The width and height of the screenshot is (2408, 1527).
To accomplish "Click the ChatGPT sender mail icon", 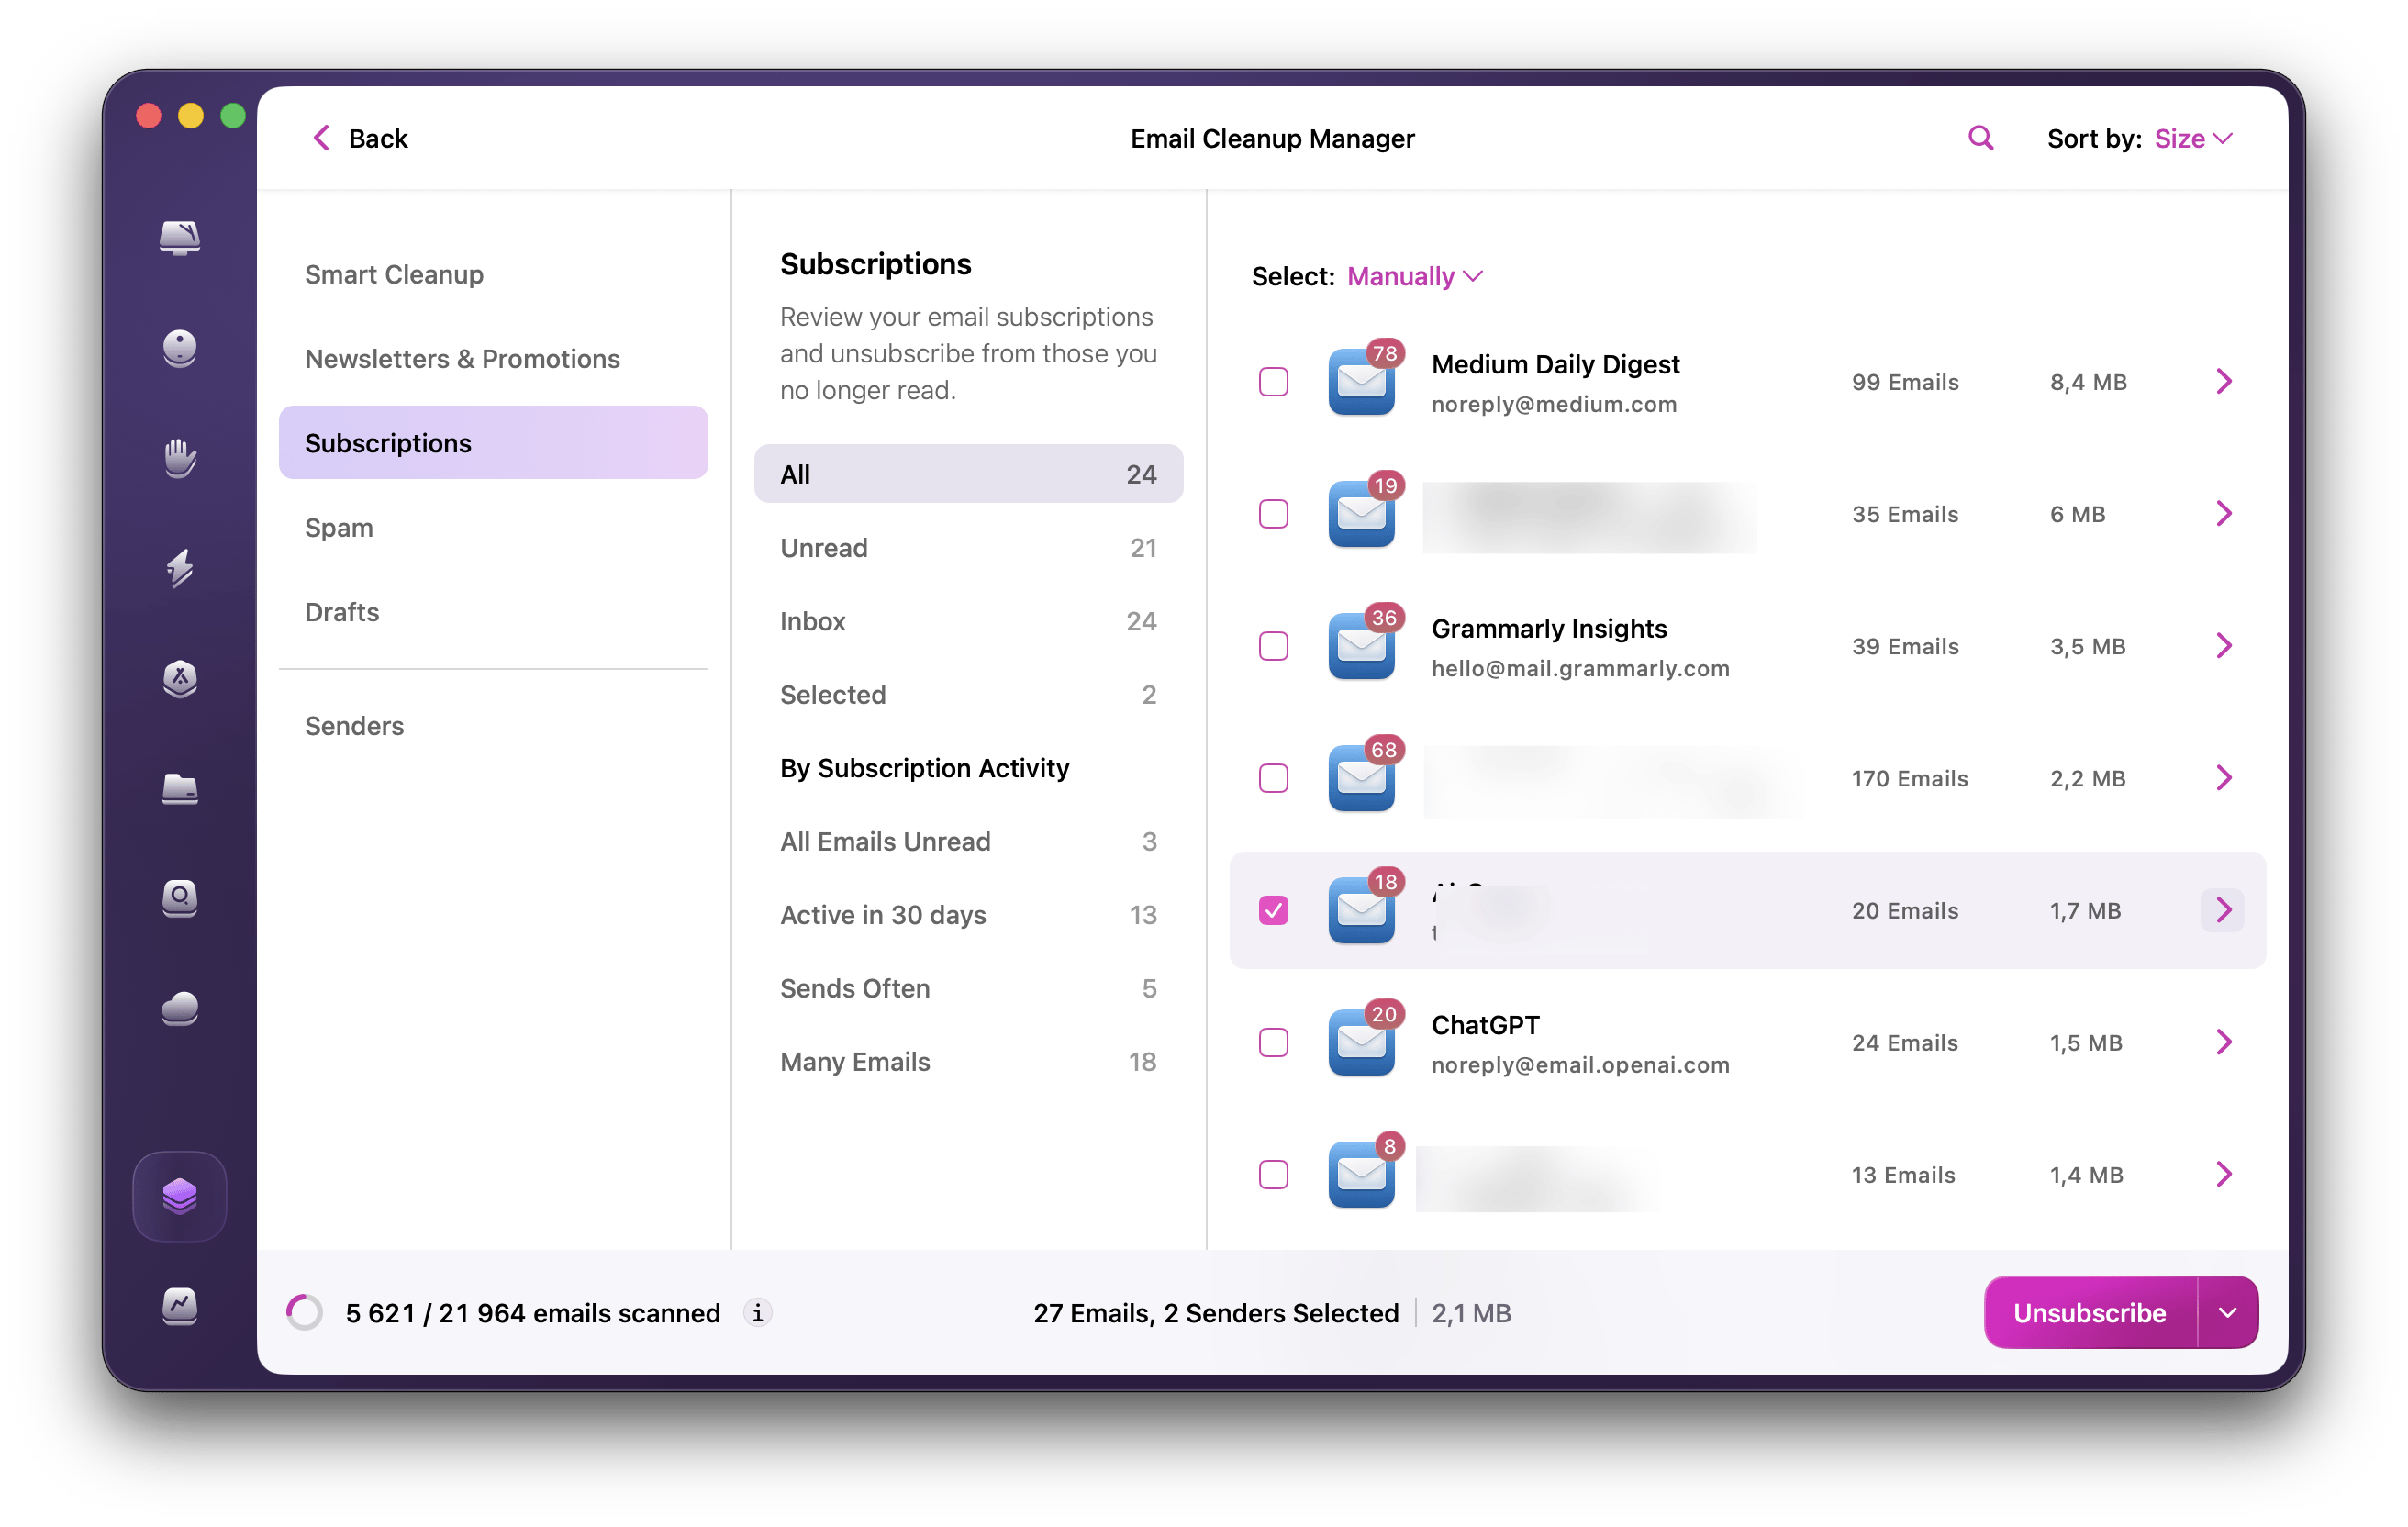I will coord(1361,1042).
